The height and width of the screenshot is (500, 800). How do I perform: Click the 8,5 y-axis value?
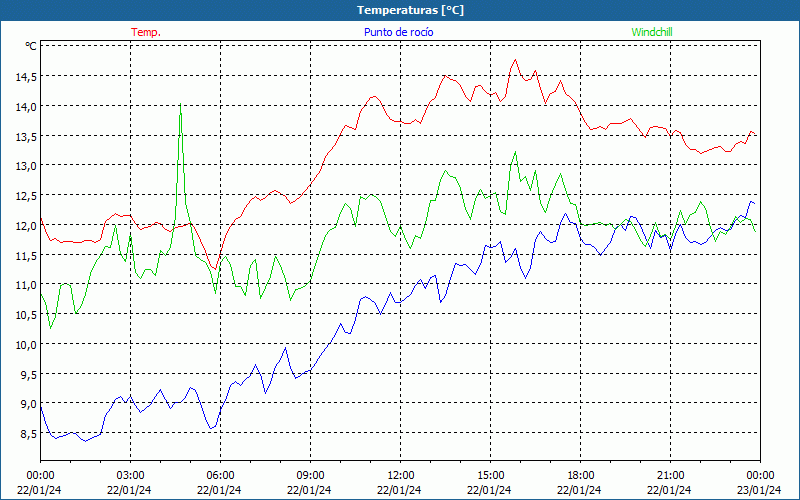pos(28,434)
